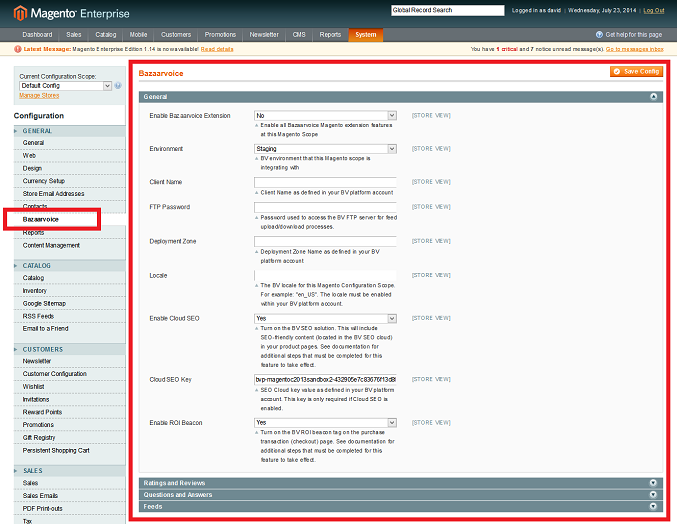Open the Newsletter menu
This screenshot has width=677, height=524.
pyautogui.click(x=264, y=35)
